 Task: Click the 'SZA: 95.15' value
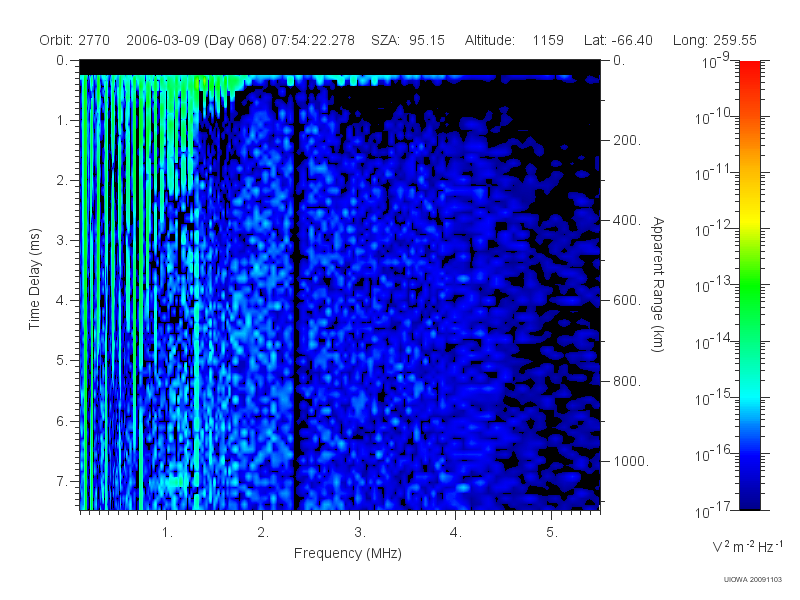click(408, 40)
